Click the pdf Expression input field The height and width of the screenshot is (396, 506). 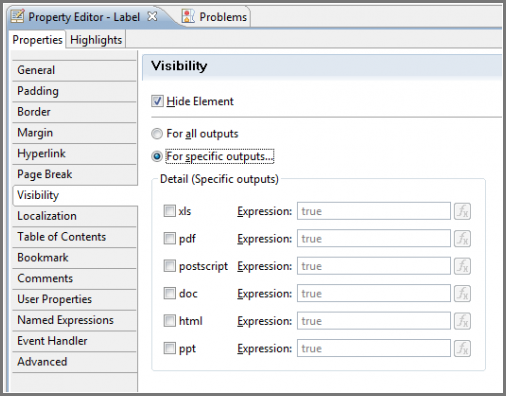pyautogui.click(x=374, y=239)
